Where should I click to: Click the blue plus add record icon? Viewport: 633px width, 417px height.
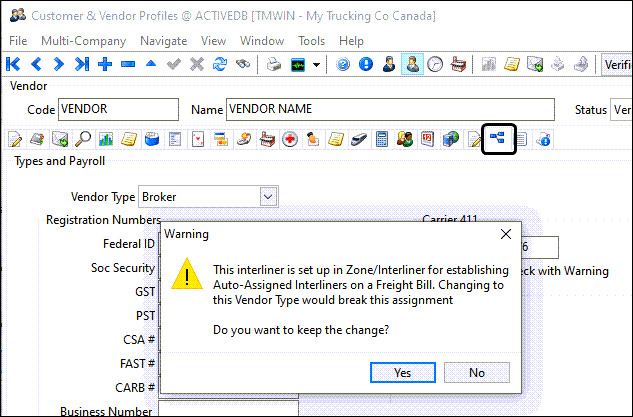click(x=105, y=64)
